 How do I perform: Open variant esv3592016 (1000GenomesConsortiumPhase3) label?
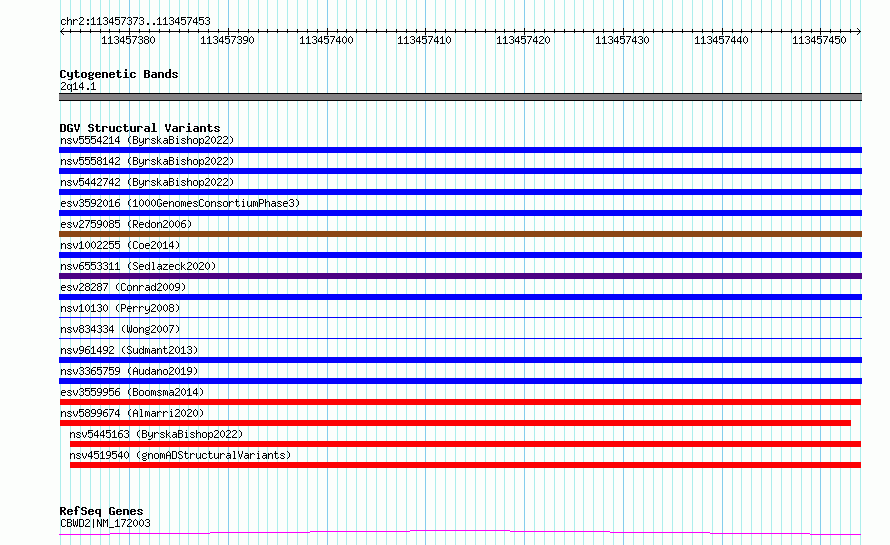click(x=180, y=203)
